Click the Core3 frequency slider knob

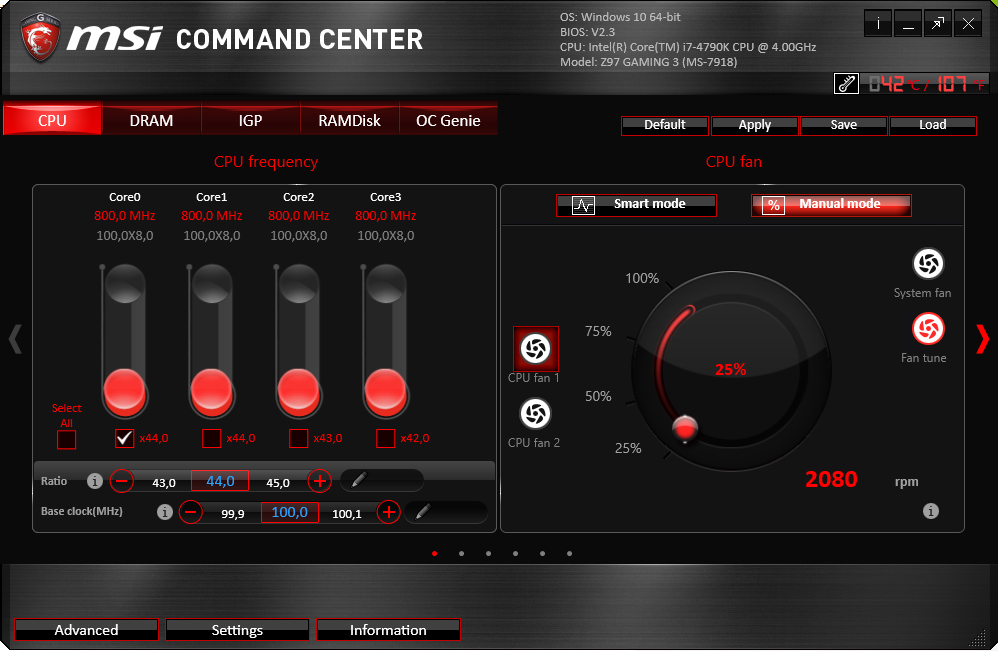tap(386, 391)
